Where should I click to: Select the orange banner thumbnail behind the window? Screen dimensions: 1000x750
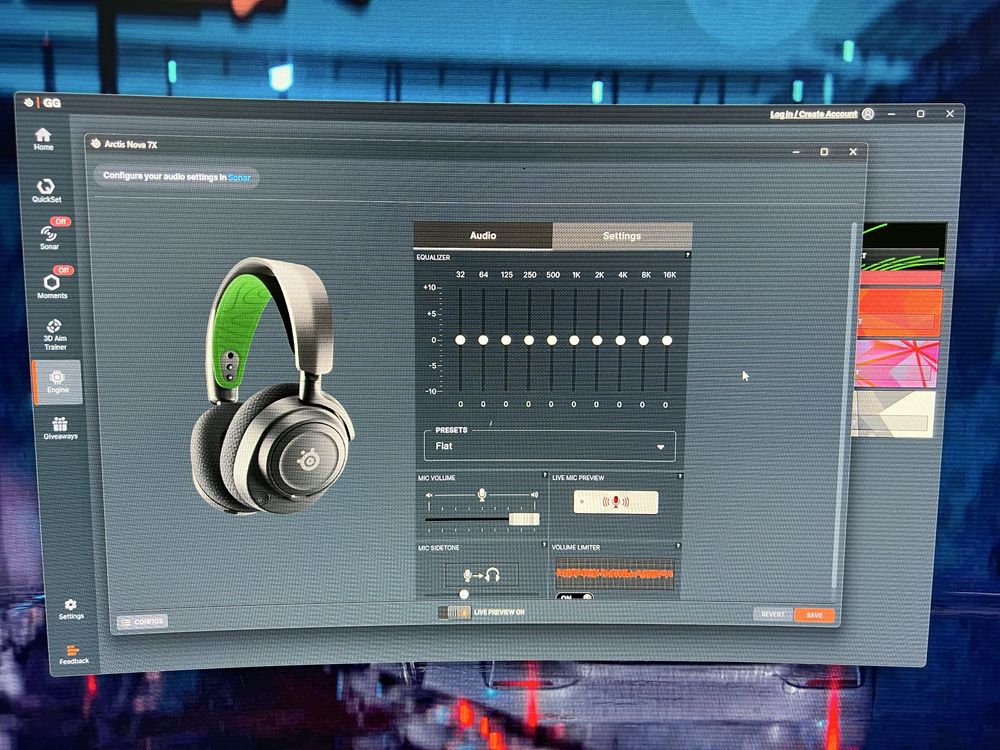pyautogui.click(x=899, y=312)
